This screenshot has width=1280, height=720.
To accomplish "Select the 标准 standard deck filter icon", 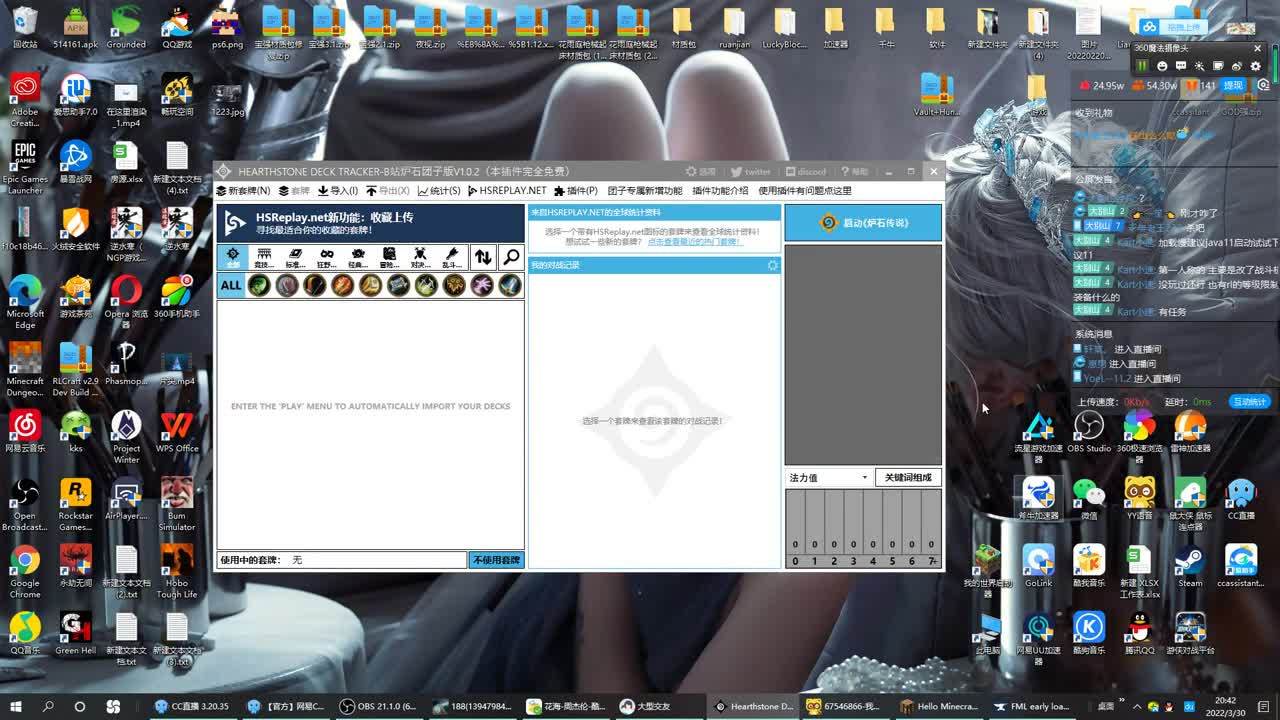I will pos(295,257).
